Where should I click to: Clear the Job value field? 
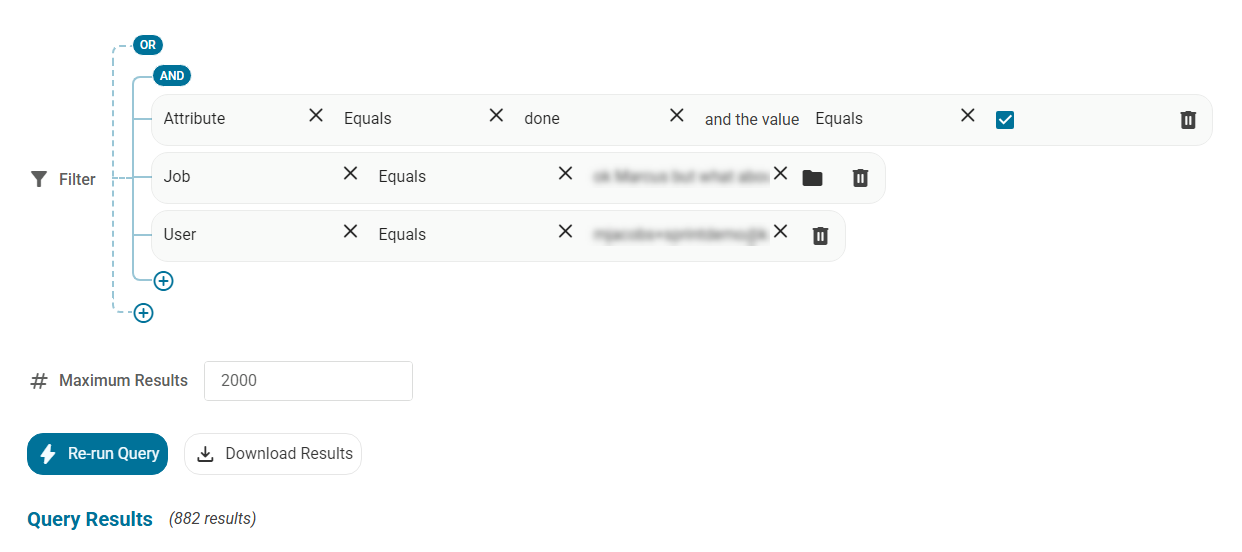tap(781, 174)
